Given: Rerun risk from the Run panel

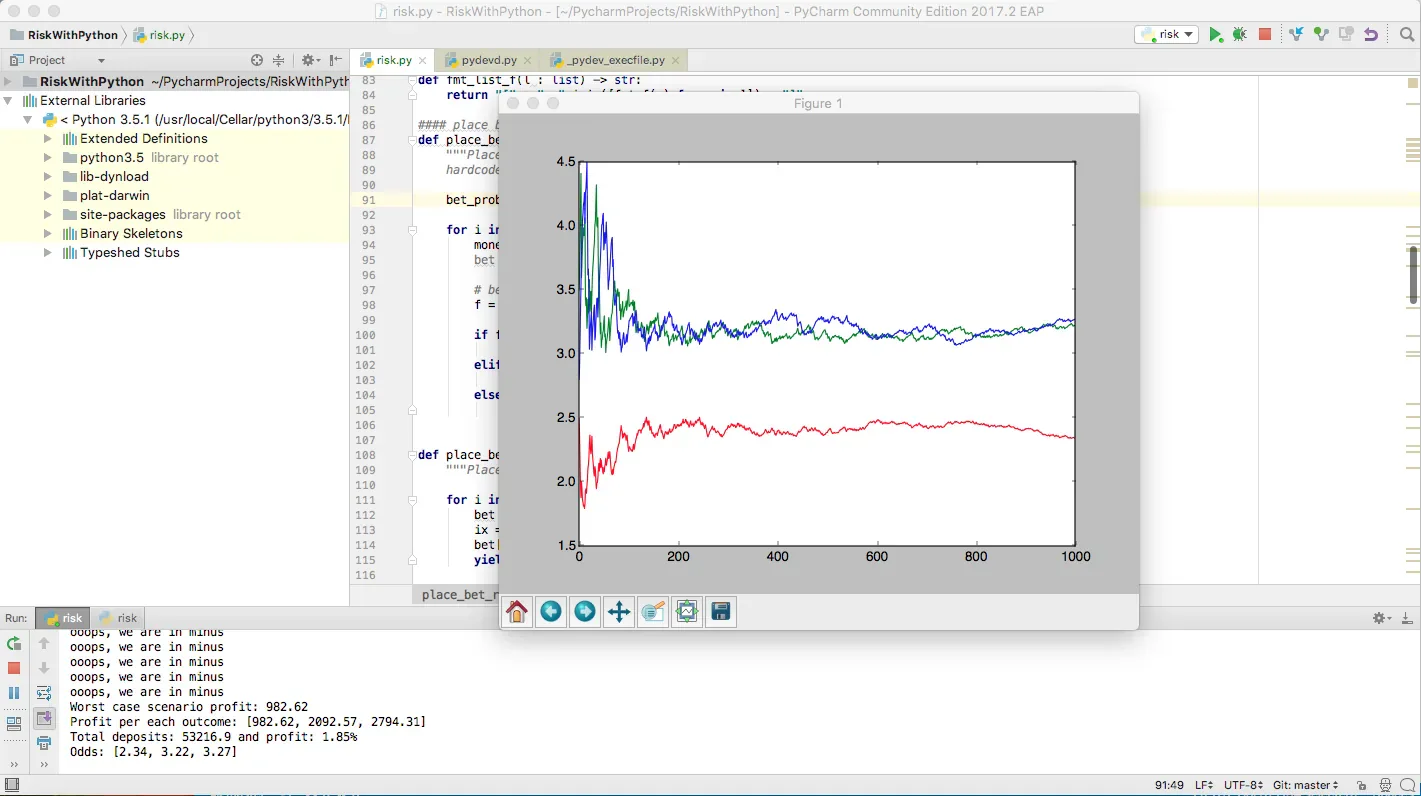Looking at the screenshot, I should 14,643.
